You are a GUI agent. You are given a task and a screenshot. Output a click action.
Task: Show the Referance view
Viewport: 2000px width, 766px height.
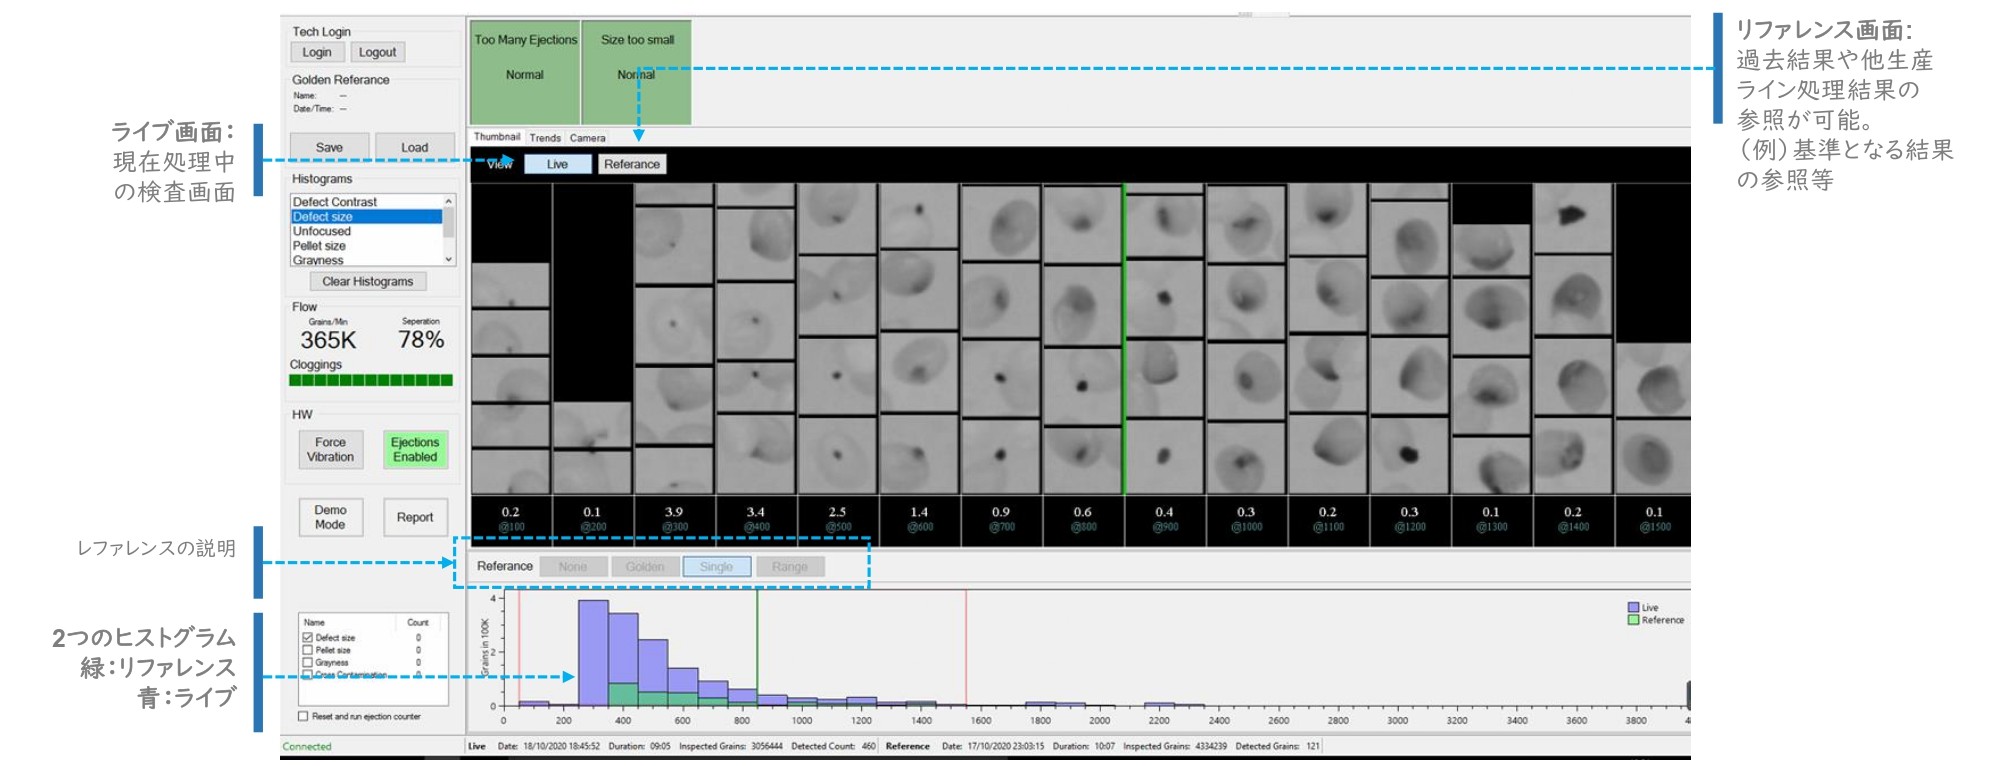[632, 164]
